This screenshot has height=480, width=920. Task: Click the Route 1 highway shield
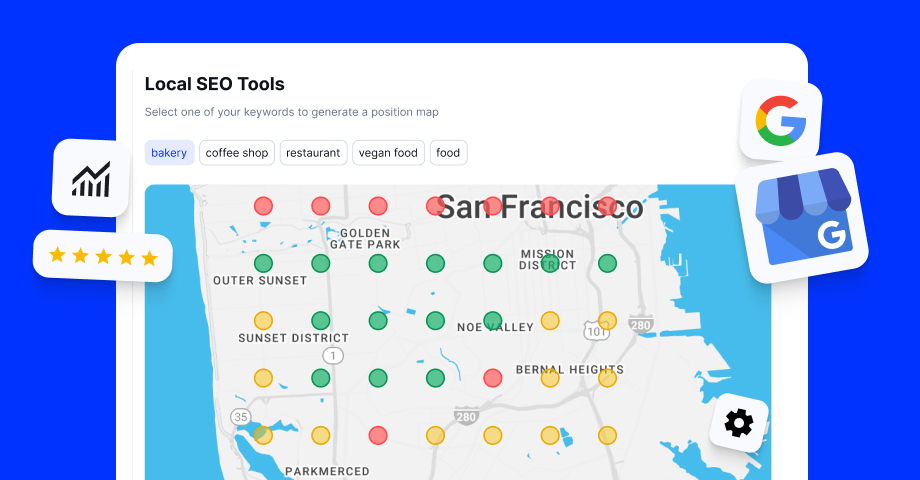(333, 356)
